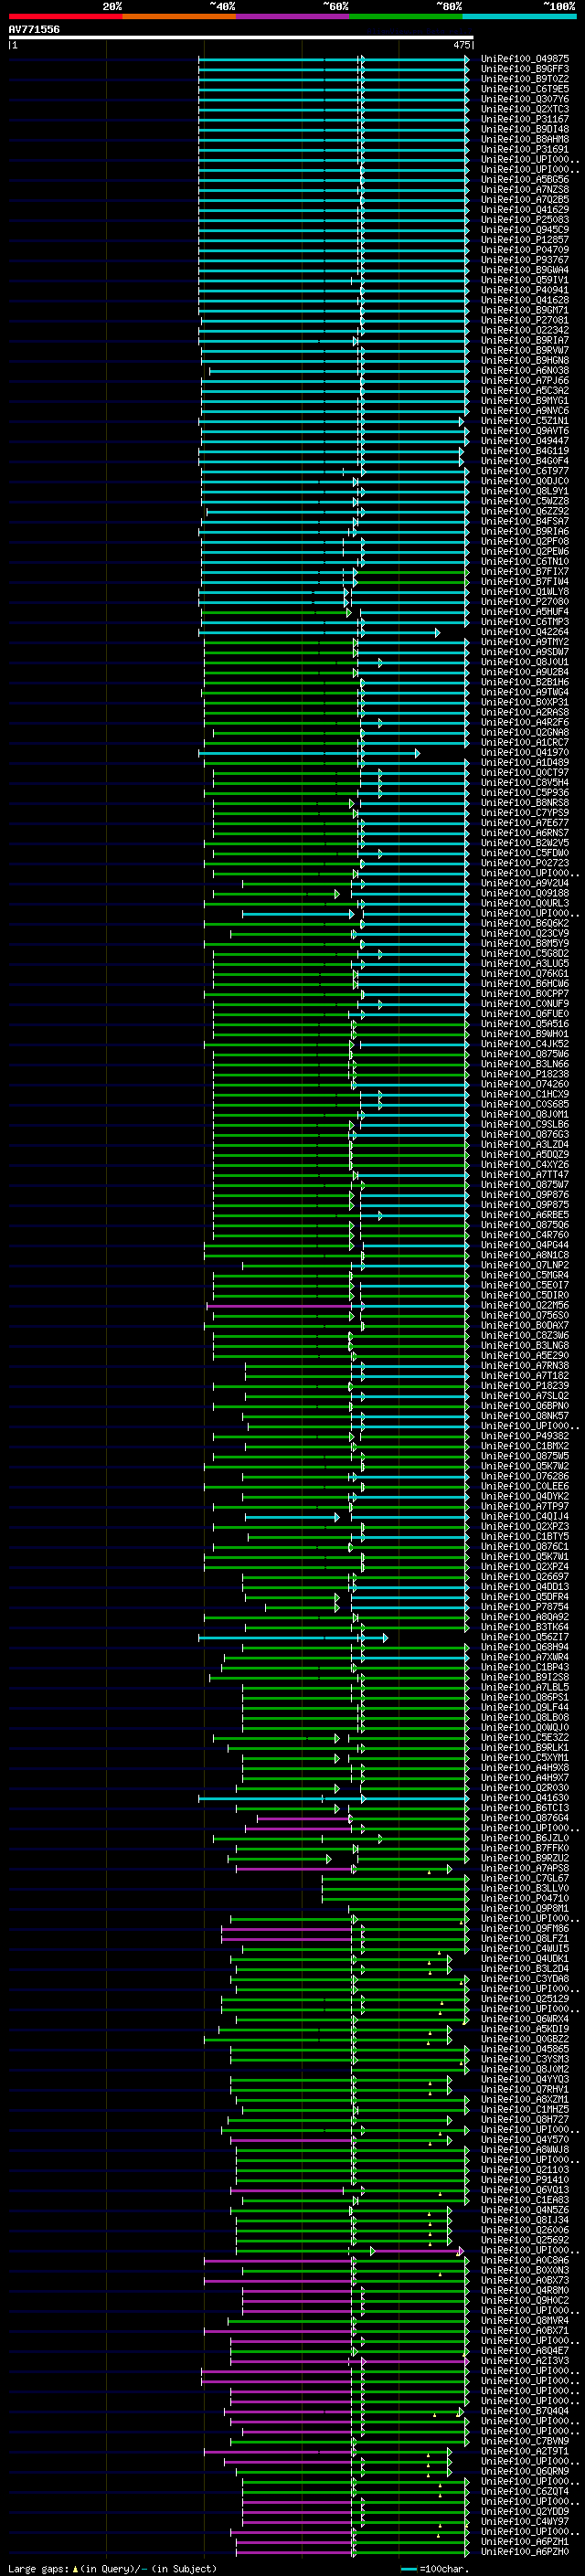Screen dimensions: 585x2576
Task: Click the cyan ~100% identity color bar
Action: (x=519, y=16)
